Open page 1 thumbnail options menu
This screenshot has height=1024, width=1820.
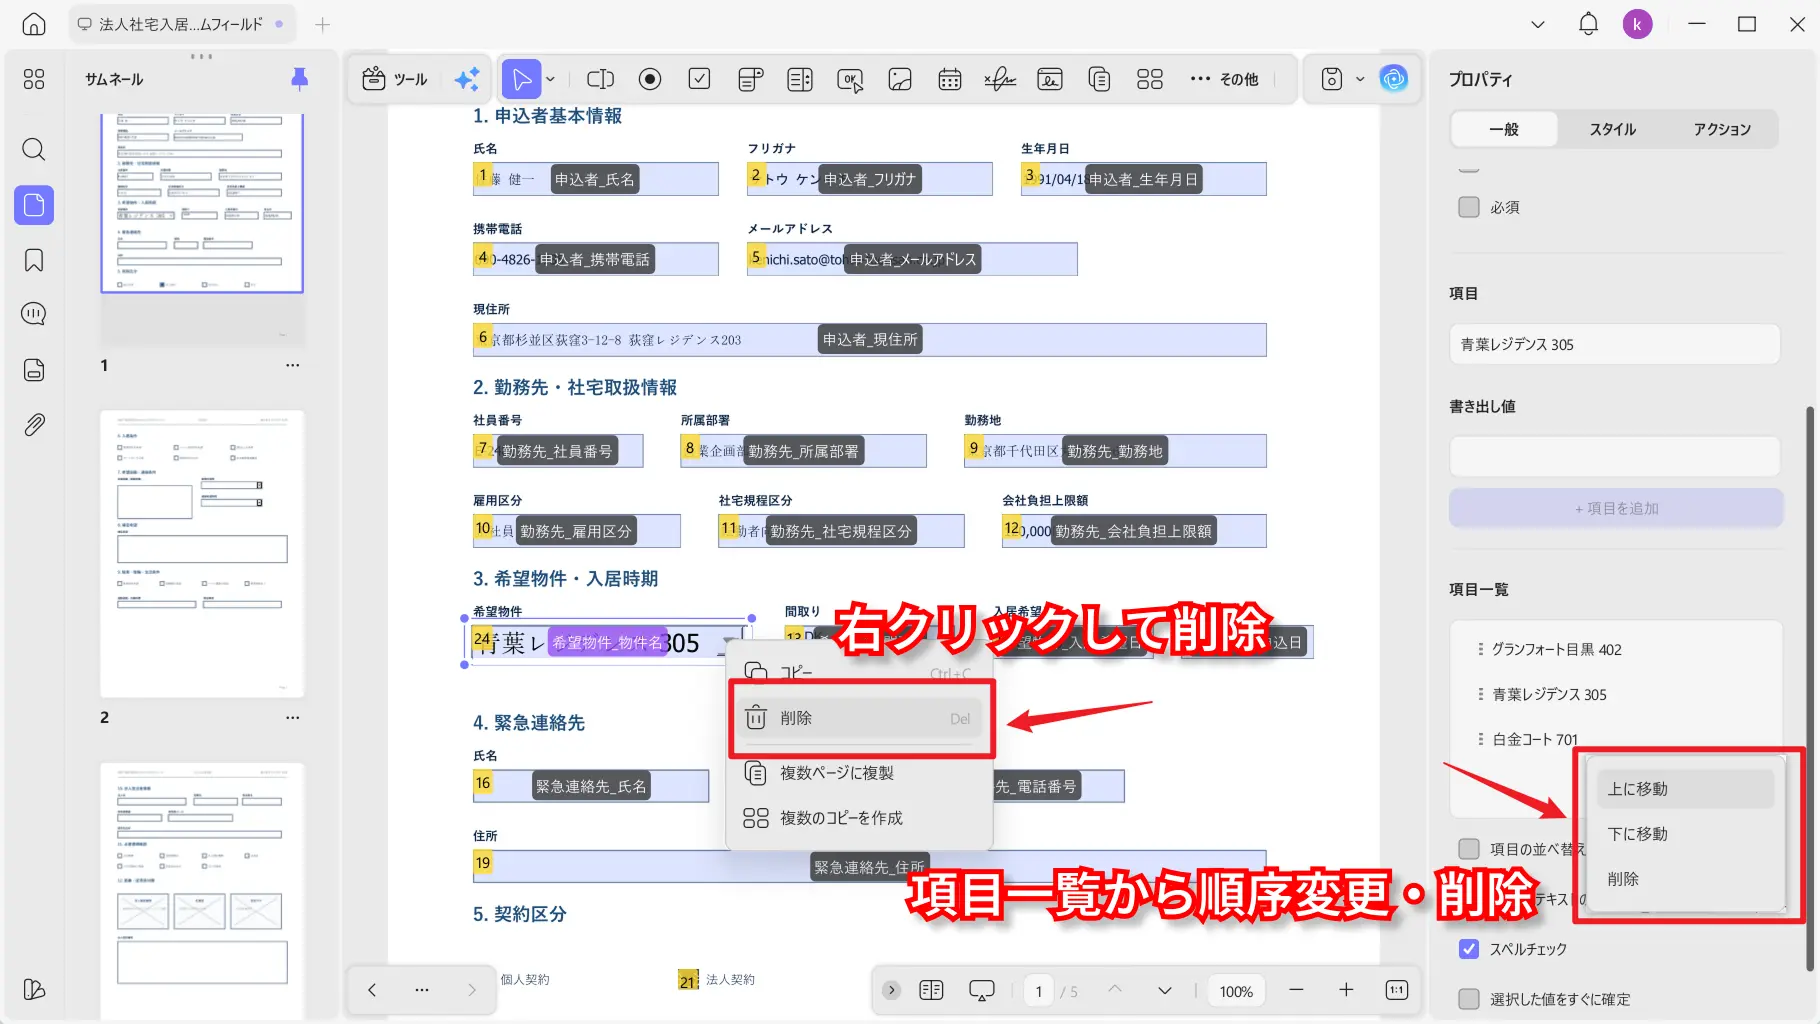(293, 365)
